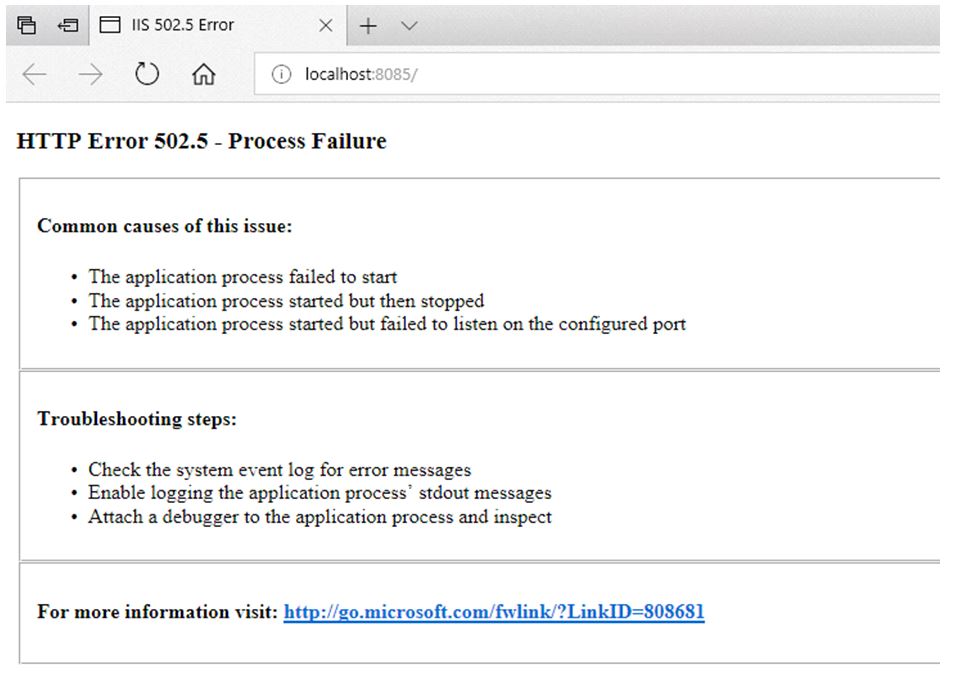Expand the tab previews chevron
953x674 pixels.
409,26
